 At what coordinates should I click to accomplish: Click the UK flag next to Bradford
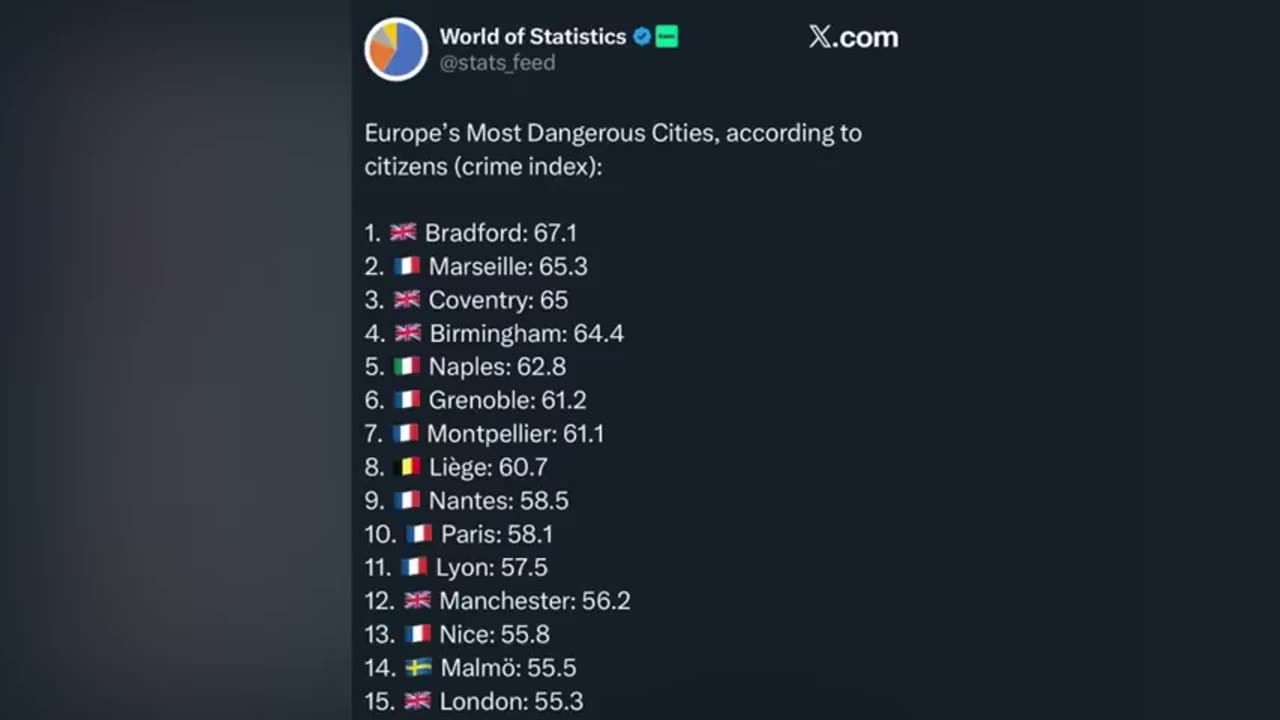pos(403,233)
